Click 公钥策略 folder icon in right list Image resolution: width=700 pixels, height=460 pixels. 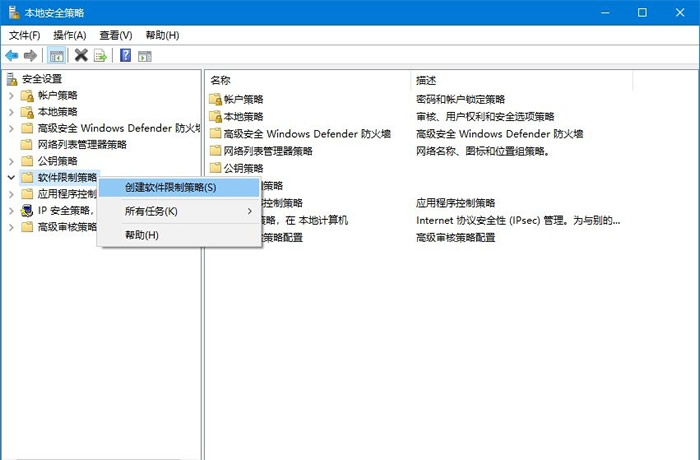tap(216, 168)
